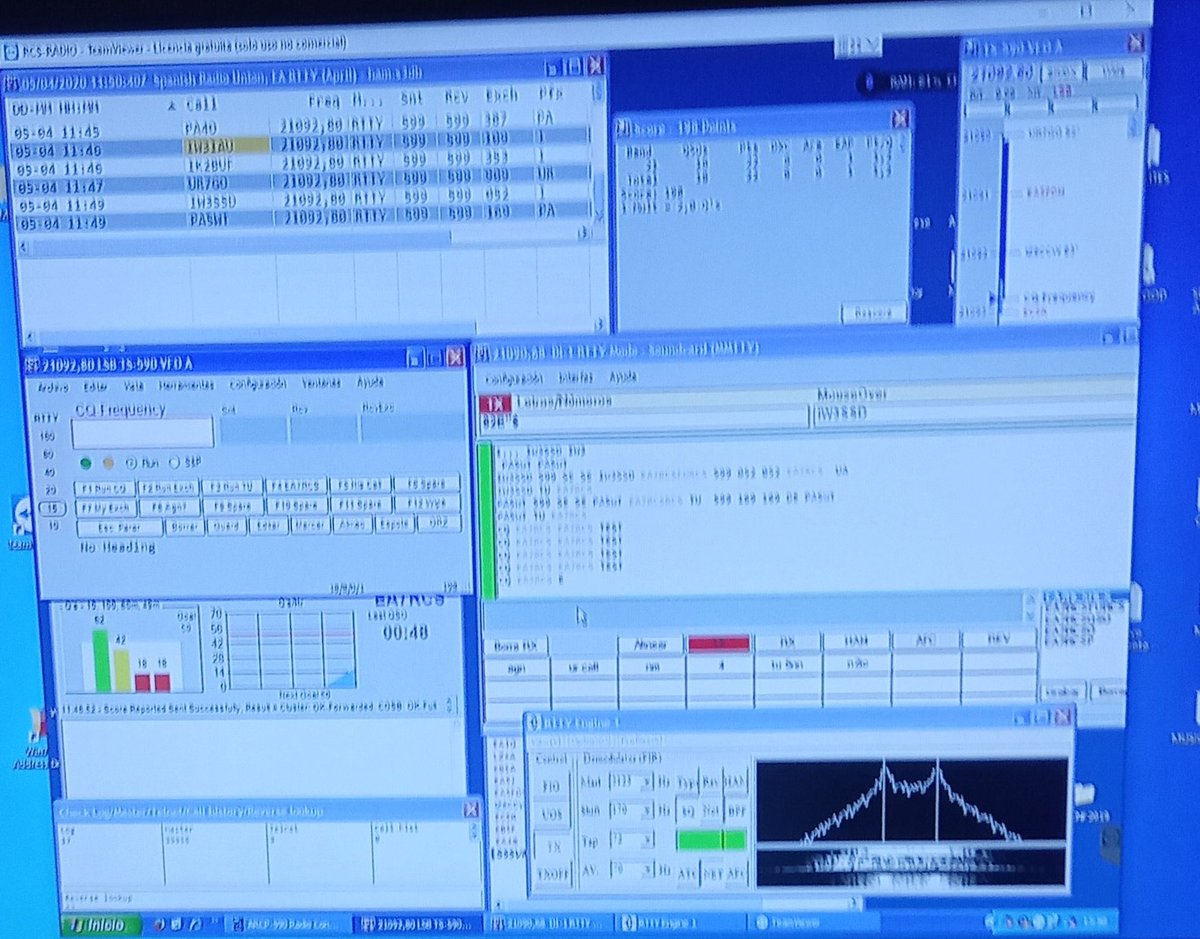Open Configuración menu in entry window
The height and width of the screenshot is (939, 1200).
pos(257,384)
